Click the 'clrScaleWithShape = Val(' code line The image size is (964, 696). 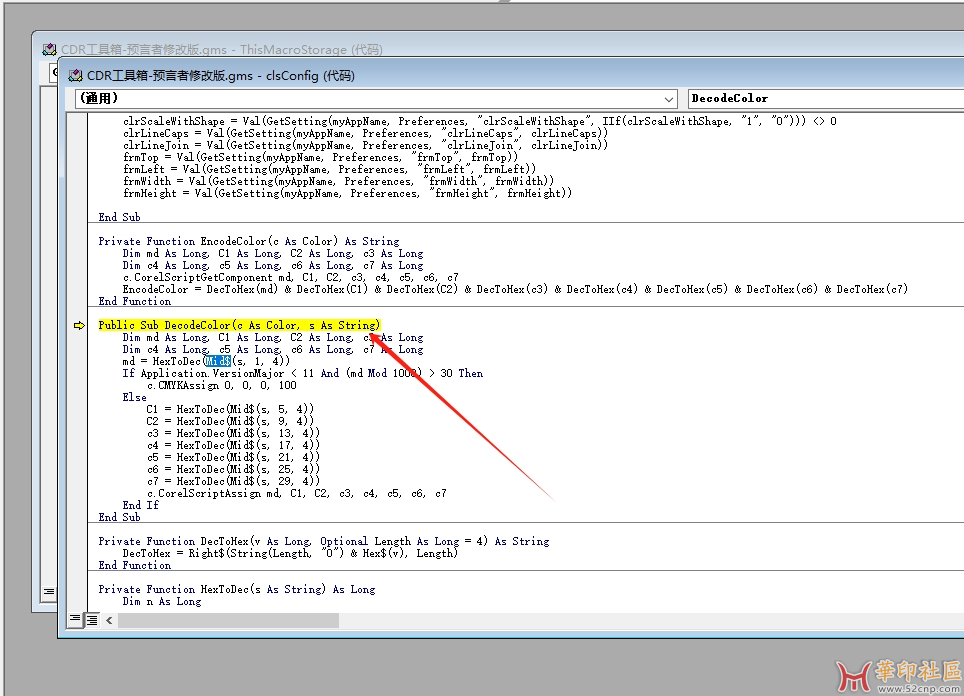point(480,121)
